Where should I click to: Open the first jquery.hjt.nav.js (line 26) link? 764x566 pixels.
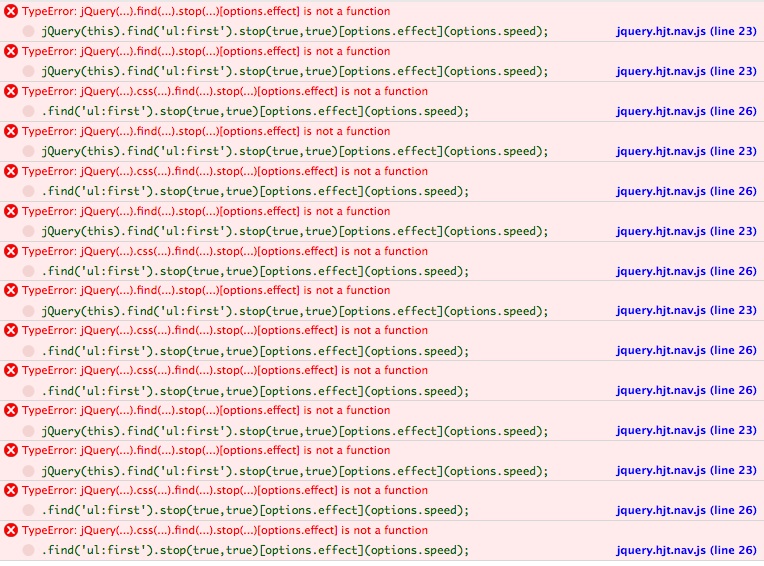point(686,111)
